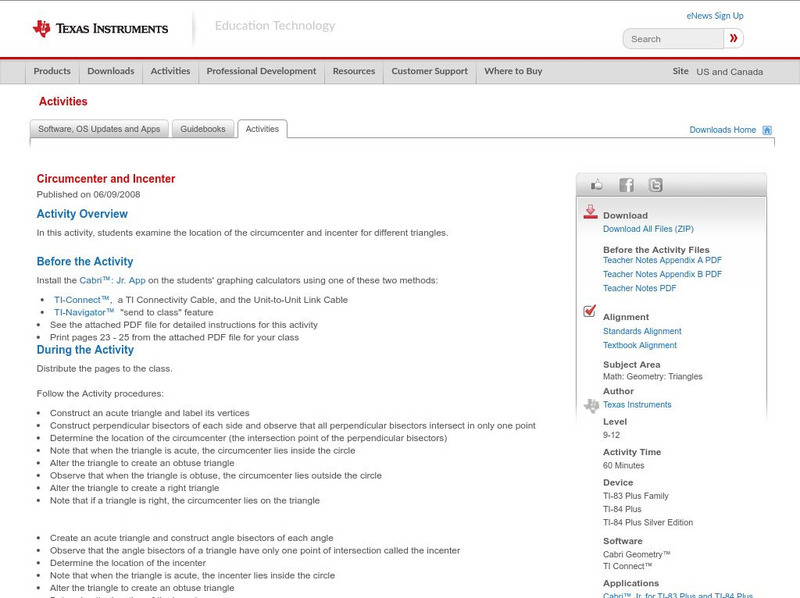Screen dimensions: 800x598
Task: Click the gray TI logo beside Author
Action: [591, 406]
